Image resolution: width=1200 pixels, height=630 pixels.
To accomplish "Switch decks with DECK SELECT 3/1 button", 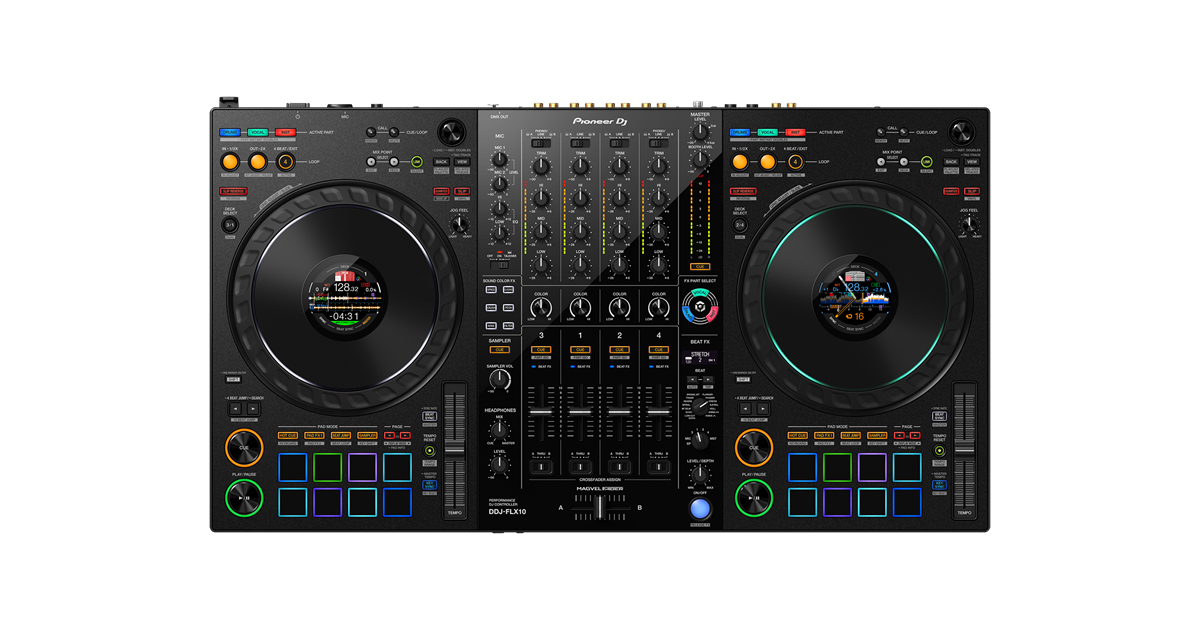I will pos(230,225).
